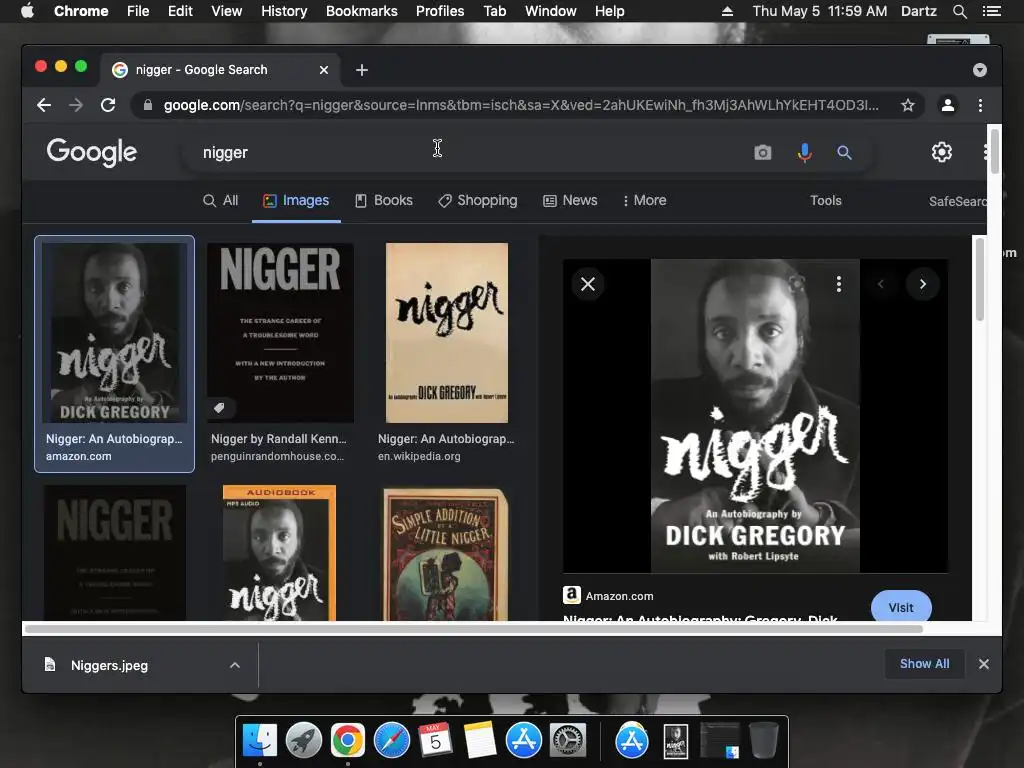Click the Visit button
1024x768 pixels.
point(901,607)
